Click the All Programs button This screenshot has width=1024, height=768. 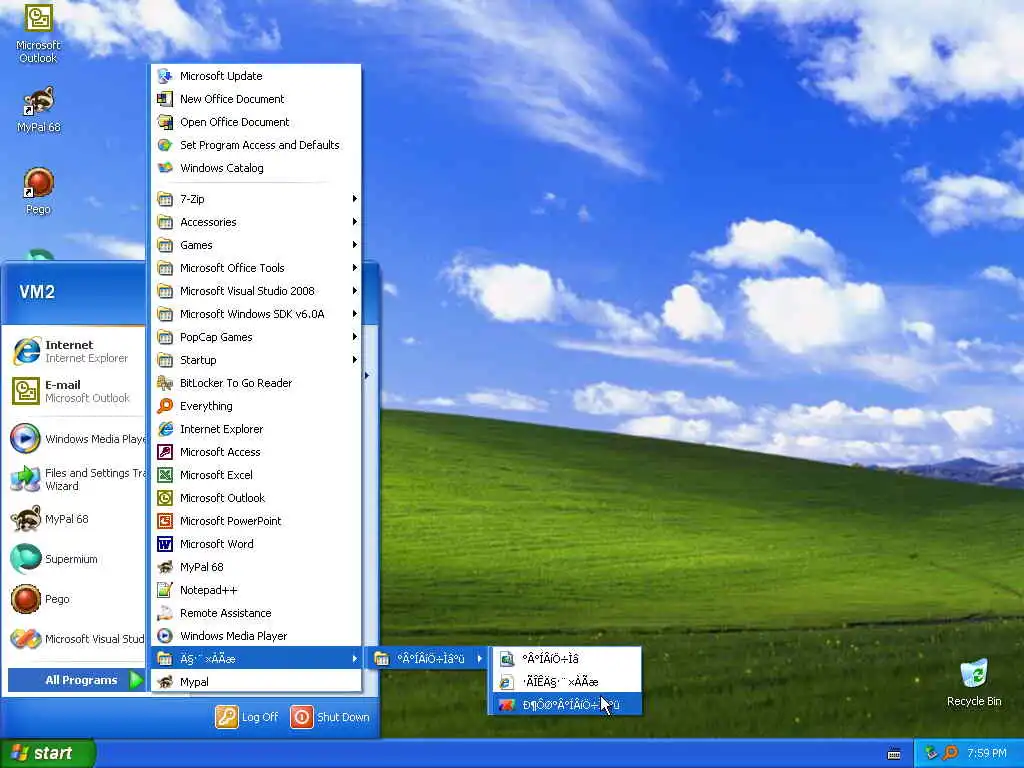pos(76,680)
